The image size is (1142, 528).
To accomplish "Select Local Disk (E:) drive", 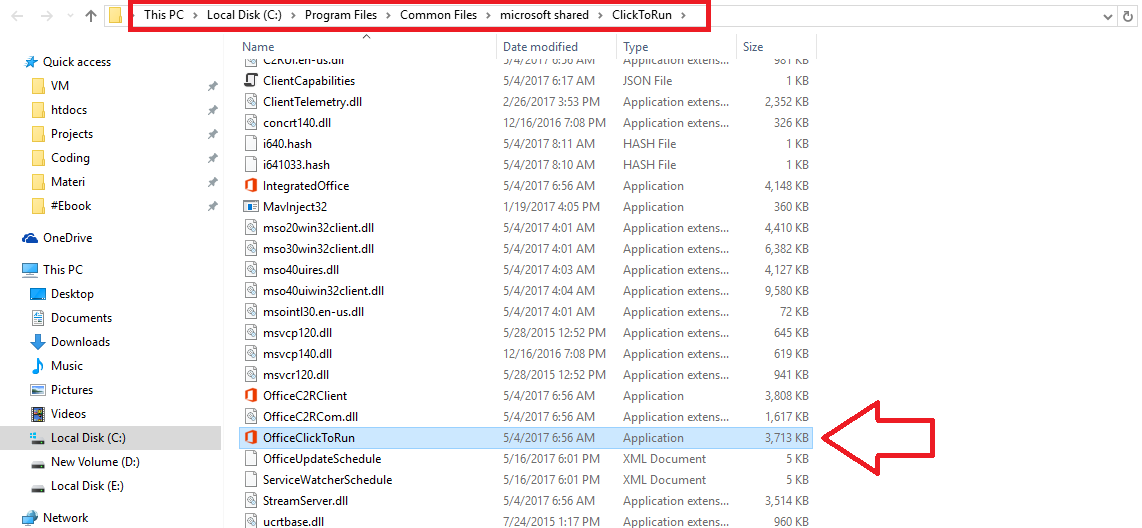I will 87,486.
